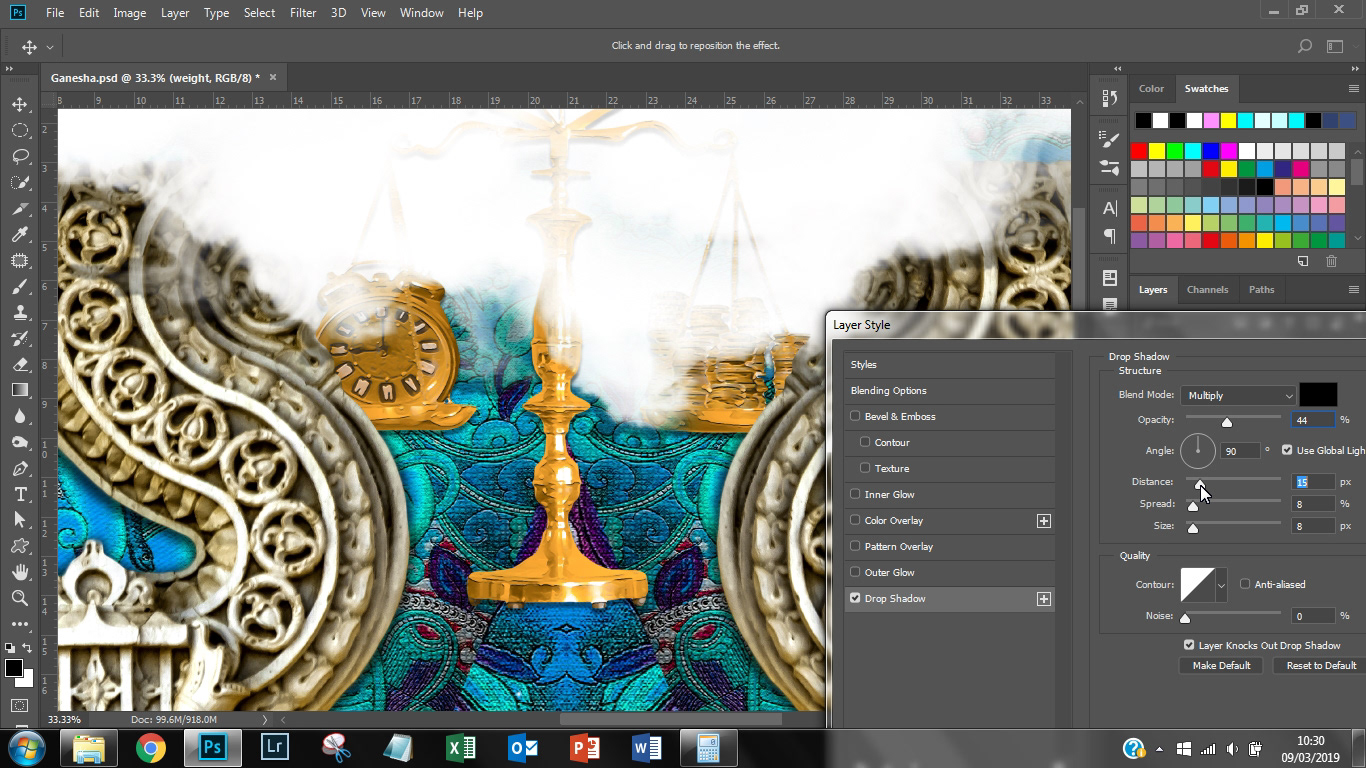The height and width of the screenshot is (768, 1366).
Task: Open the Move tool preset picker arrow
Action: pos(49,47)
